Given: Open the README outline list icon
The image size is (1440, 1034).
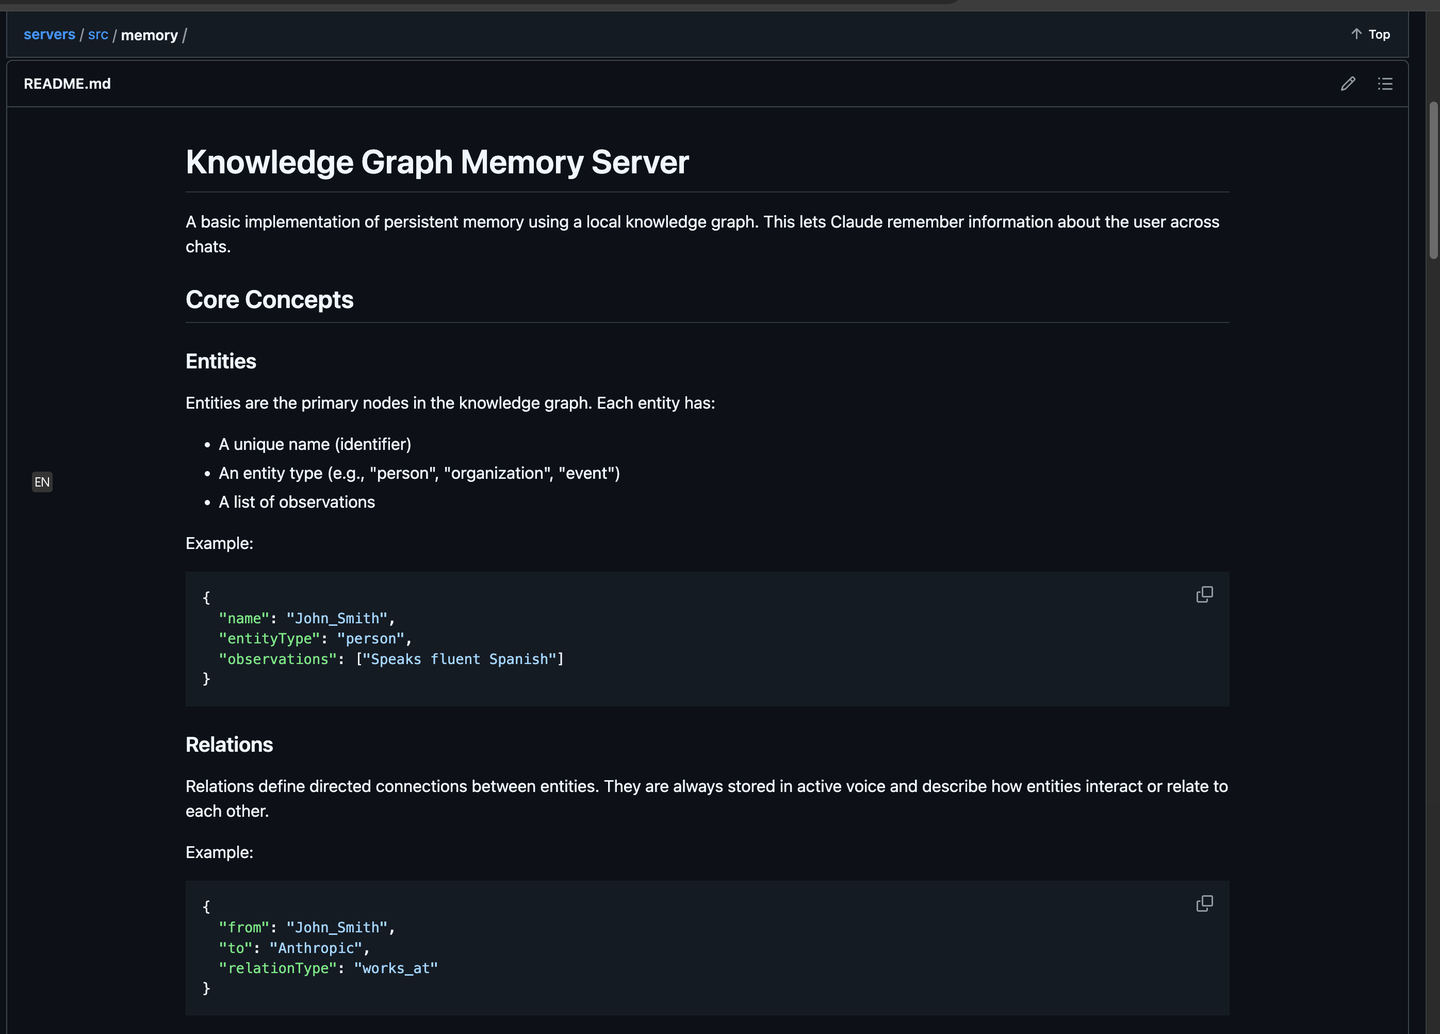Looking at the screenshot, I should (1385, 84).
